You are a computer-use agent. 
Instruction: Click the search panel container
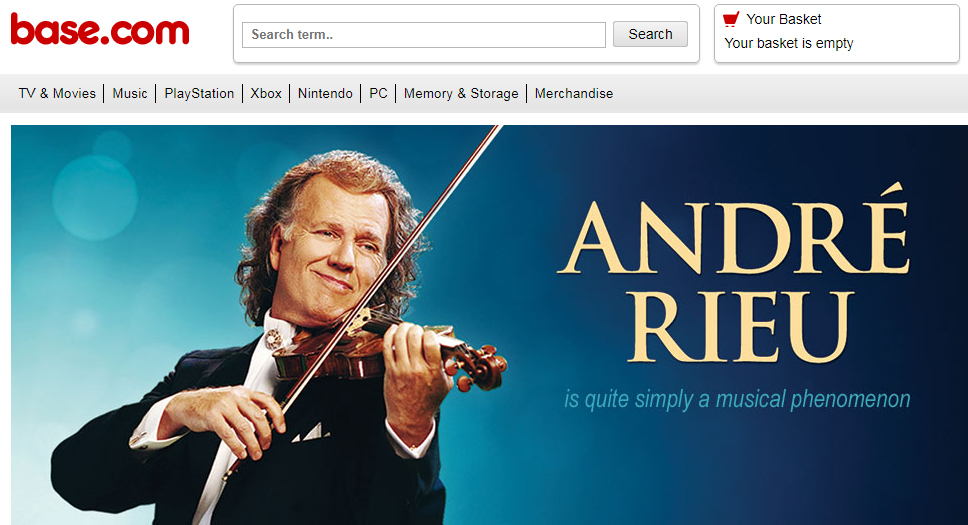466,33
